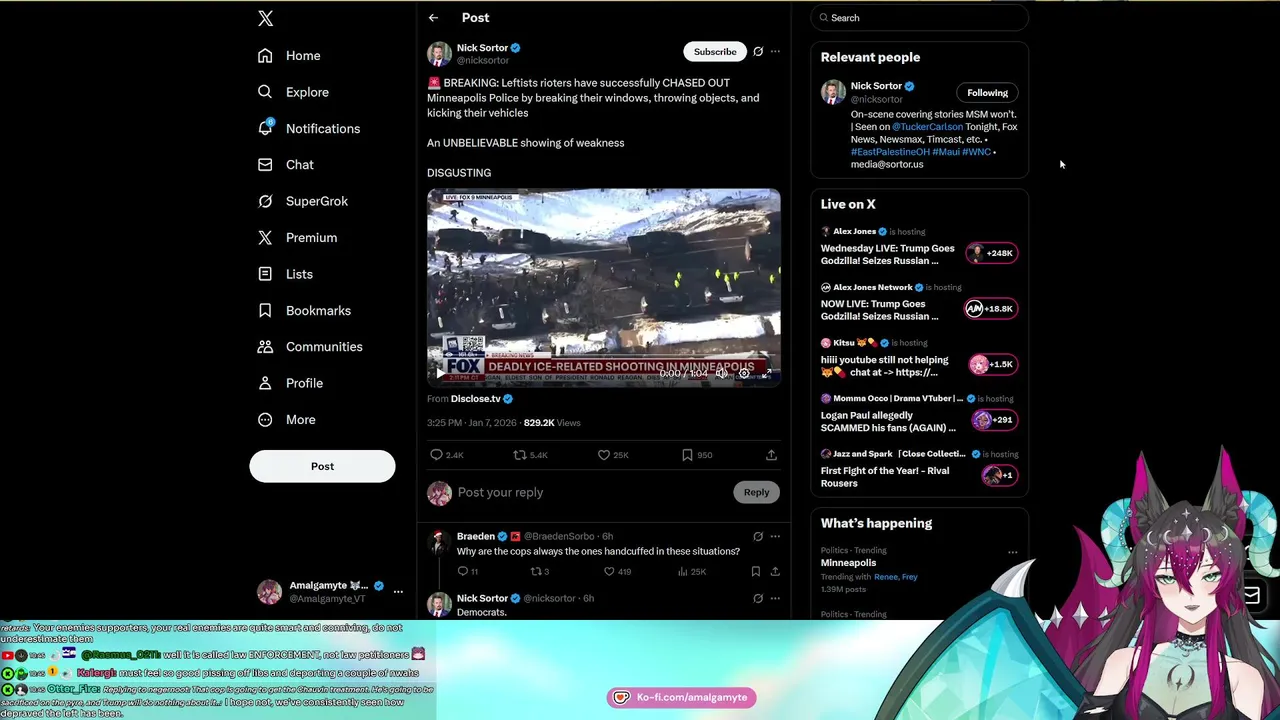Click Following button for Nick Sortor

[x=987, y=93]
